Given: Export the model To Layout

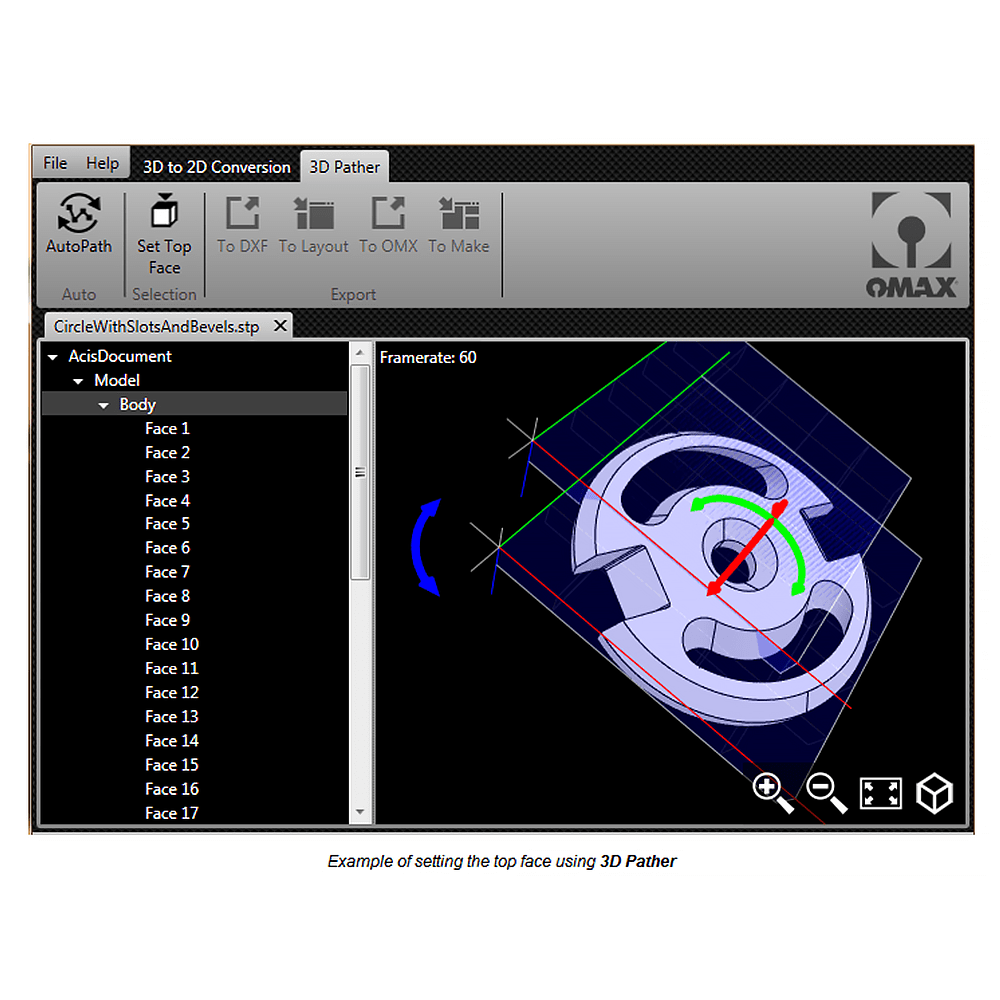Looking at the screenshot, I should coord(313,223).
